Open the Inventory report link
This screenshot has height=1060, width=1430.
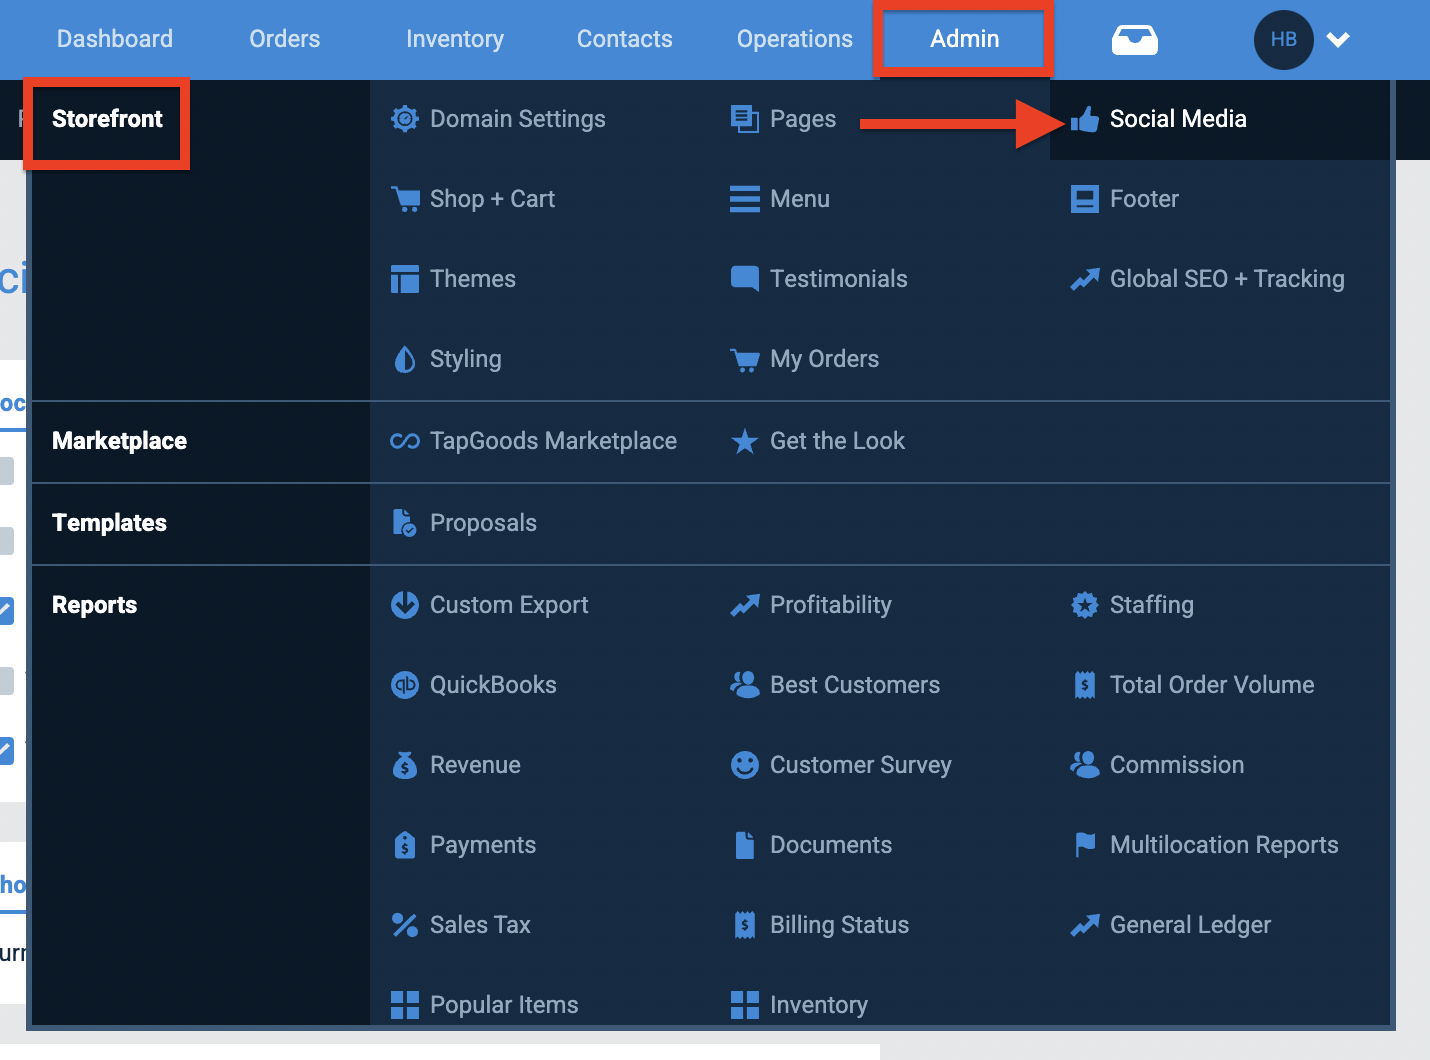click(818, 1005)
